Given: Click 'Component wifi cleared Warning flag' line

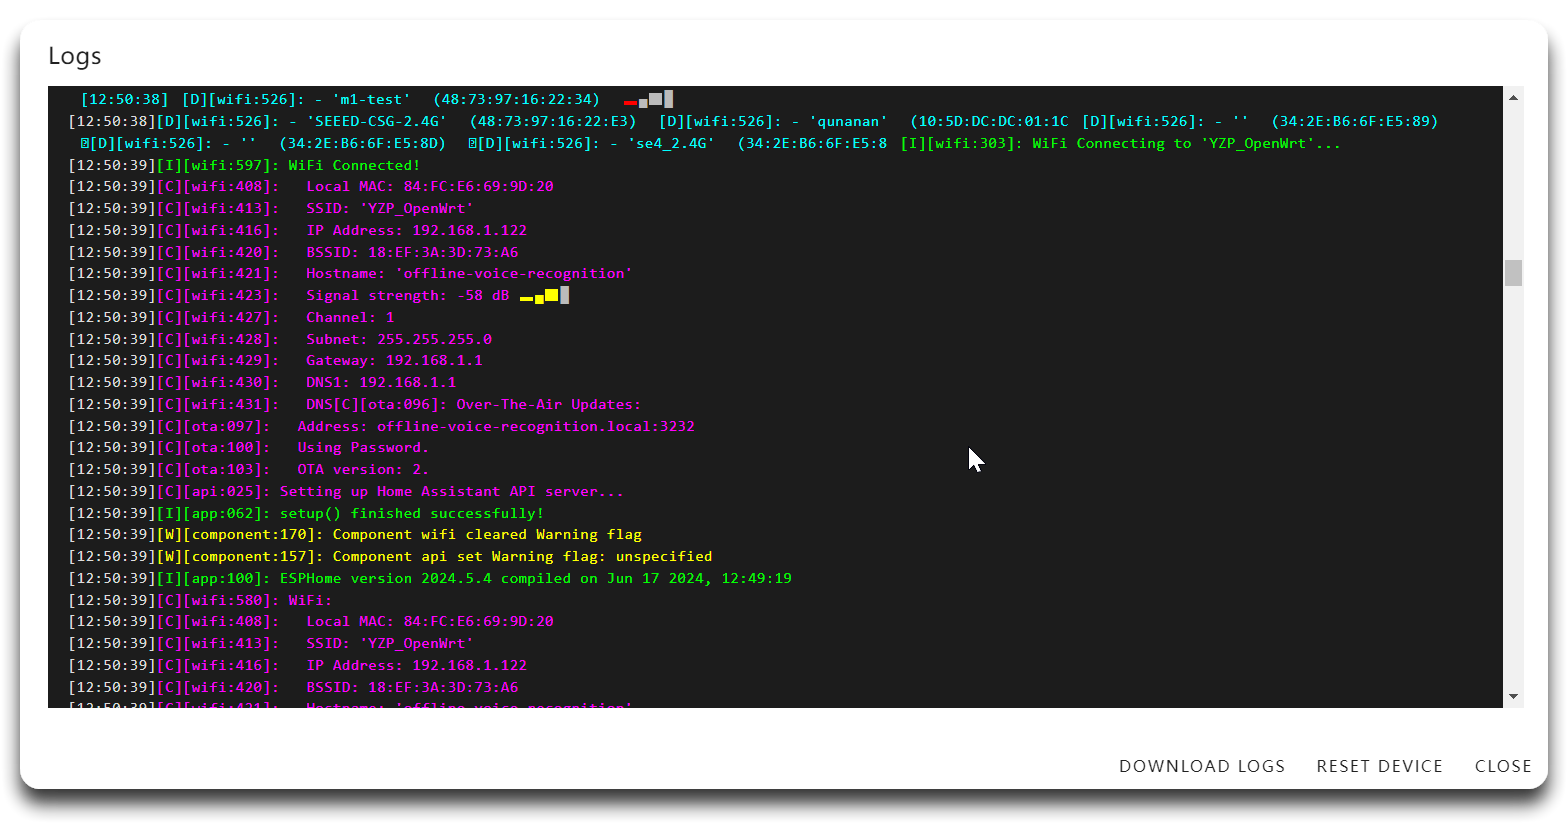Looking at the screenshot, I should 355,534.
